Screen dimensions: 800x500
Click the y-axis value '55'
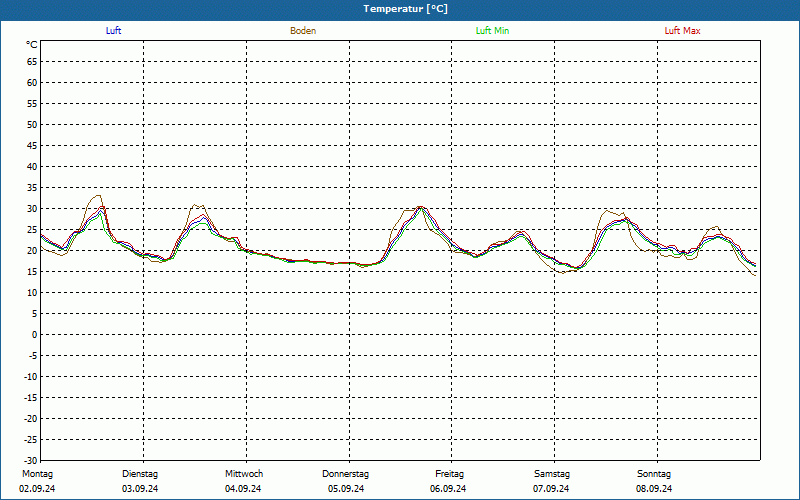[32, 104]
